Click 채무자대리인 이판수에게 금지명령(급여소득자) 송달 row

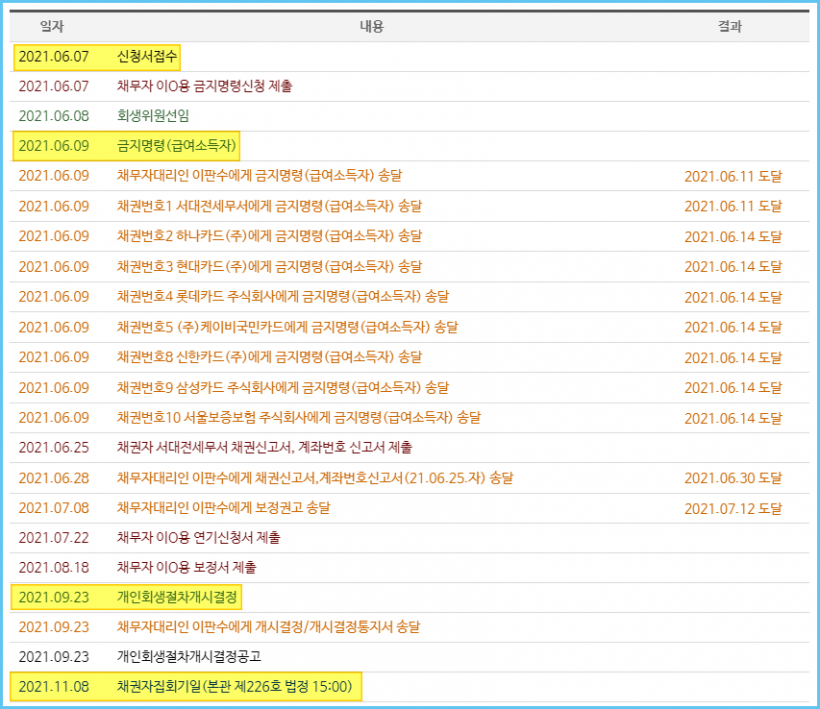[259, 176]
